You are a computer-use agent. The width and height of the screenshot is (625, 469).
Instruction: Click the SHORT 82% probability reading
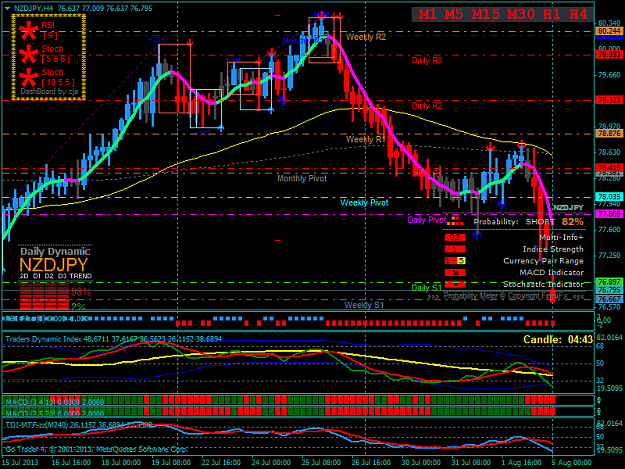click(554, 222)
